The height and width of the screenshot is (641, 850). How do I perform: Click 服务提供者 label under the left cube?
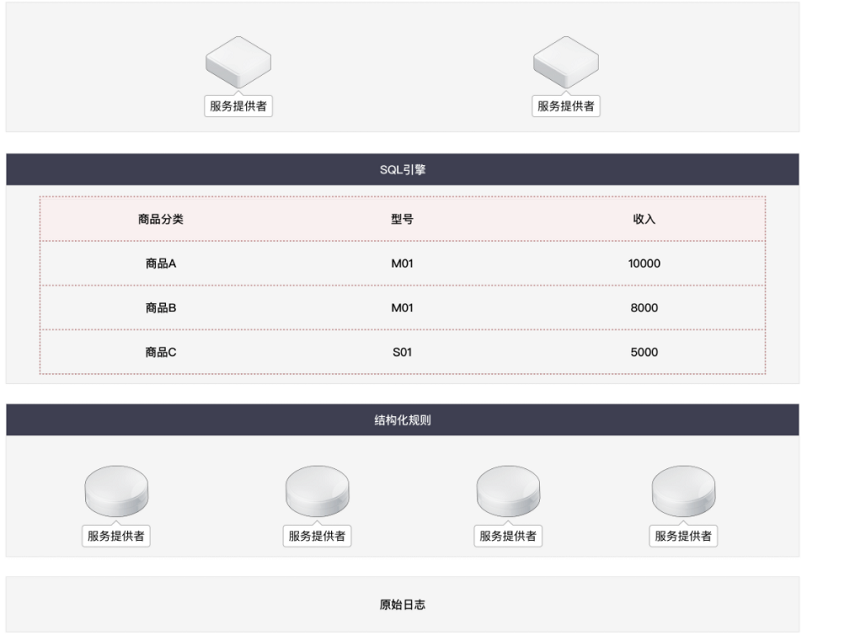coord(238,106)
